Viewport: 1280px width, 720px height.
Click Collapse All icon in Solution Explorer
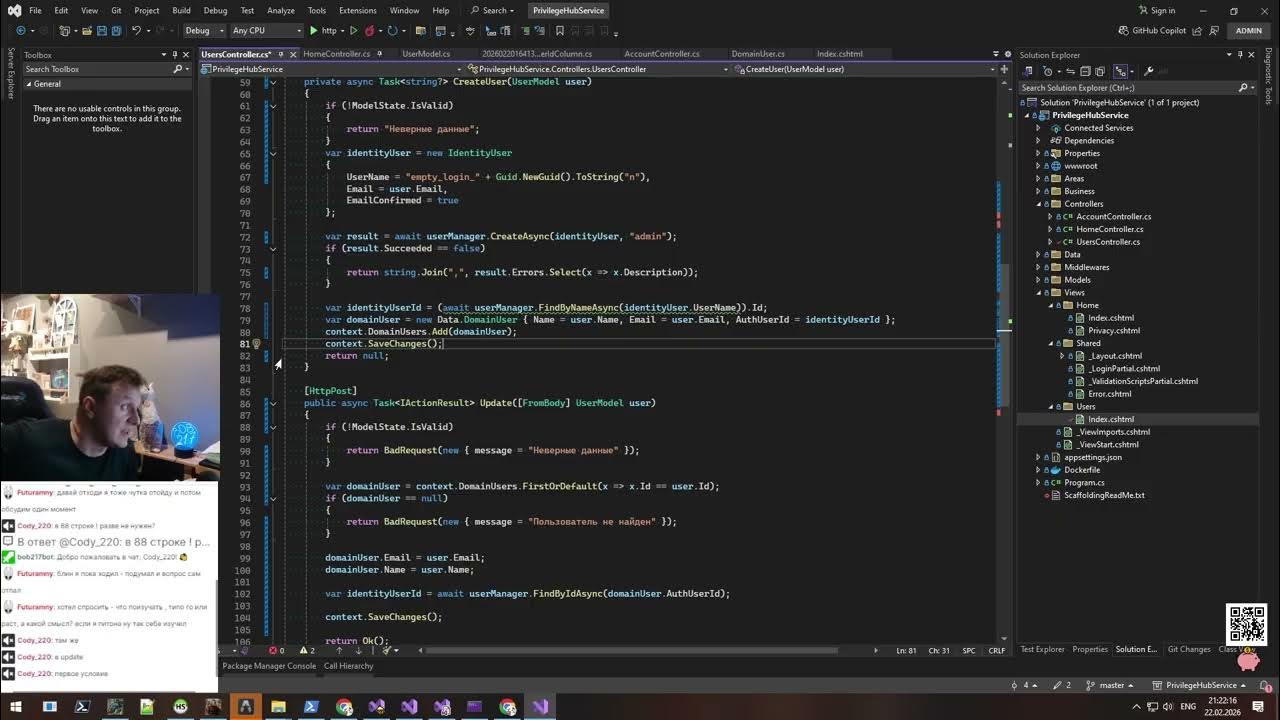point(1085,71)
